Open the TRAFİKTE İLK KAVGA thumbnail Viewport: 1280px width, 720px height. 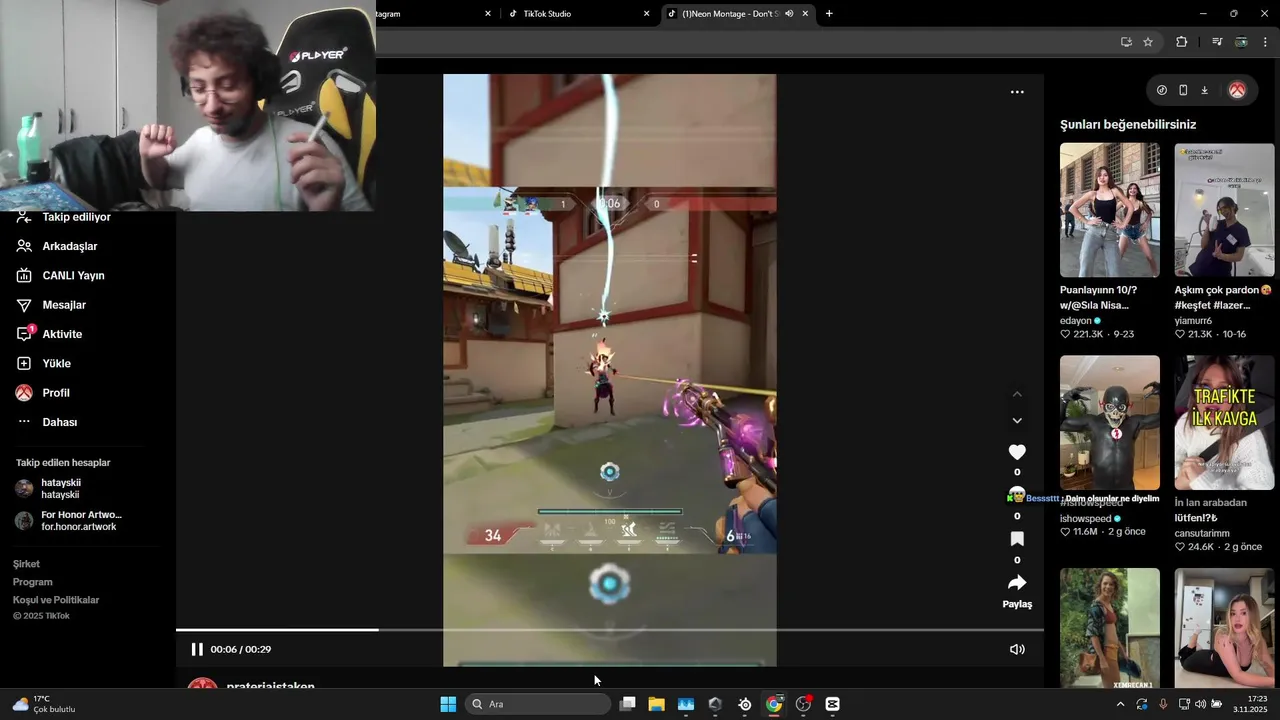pyautogui.click(x=1224, y=422)
